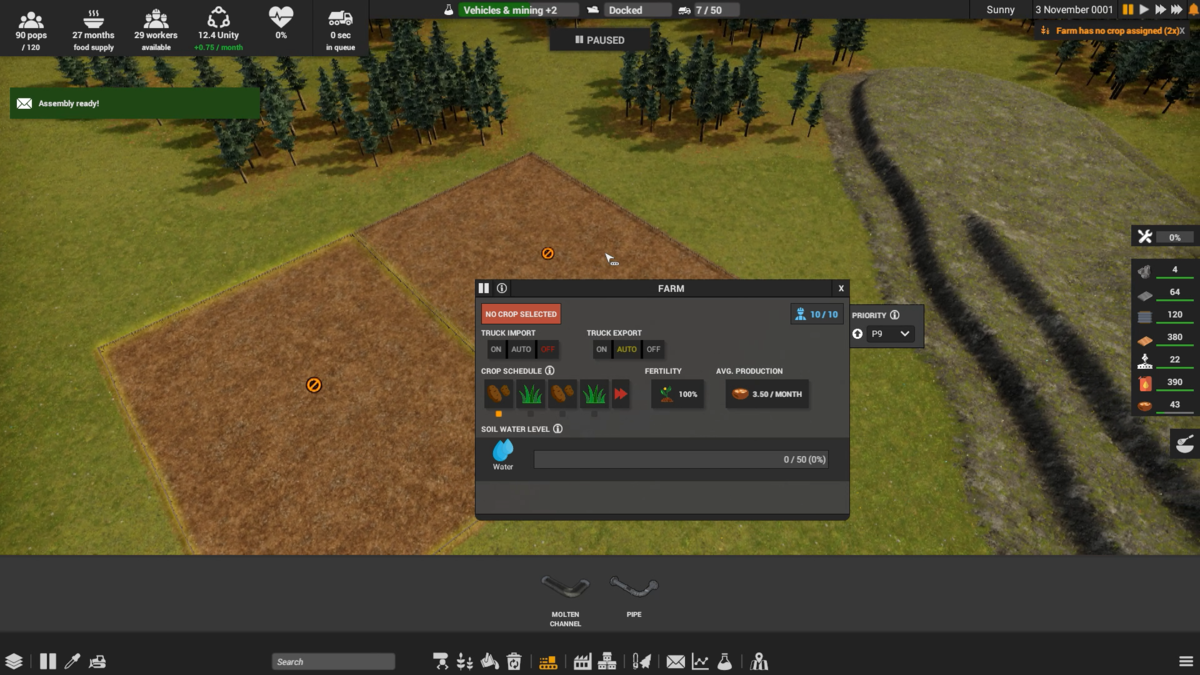
Task: Open the hamburger main menu icon
Action: (1186, 661)
